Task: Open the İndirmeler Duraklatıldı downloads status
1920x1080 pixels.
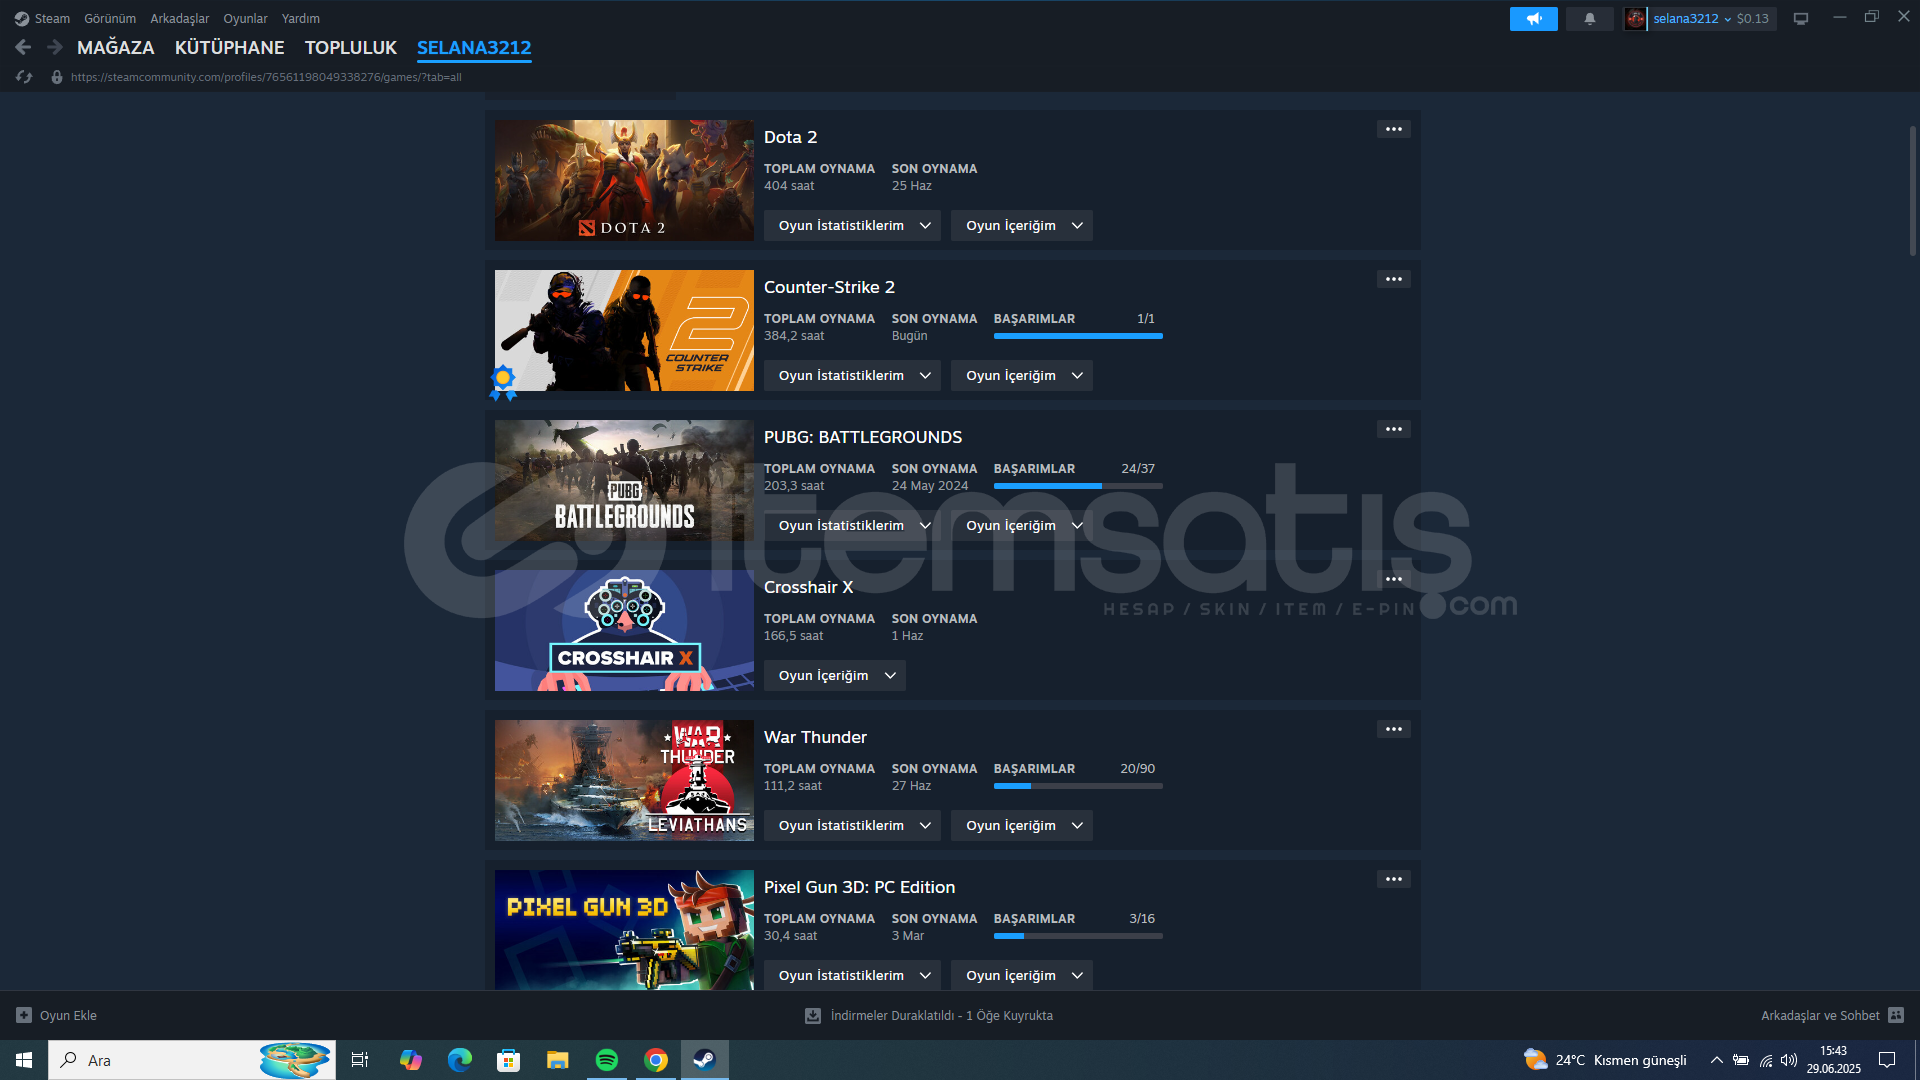Action: (929, 1015)
